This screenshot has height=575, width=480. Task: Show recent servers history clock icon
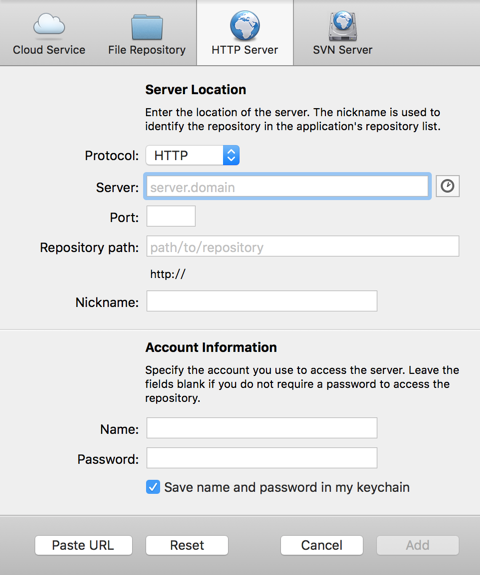click(x=447, y=186)
